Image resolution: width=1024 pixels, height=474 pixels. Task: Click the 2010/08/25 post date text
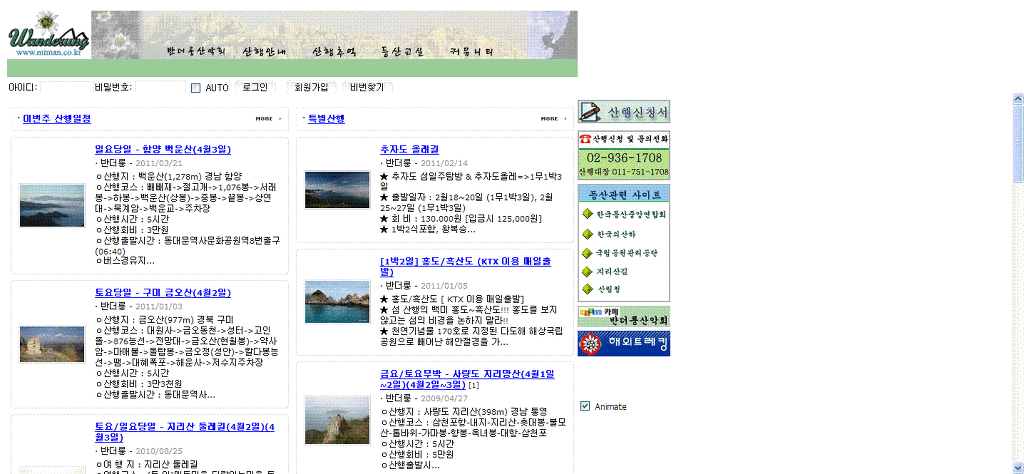pyautogui.click(x=159, y=450)
